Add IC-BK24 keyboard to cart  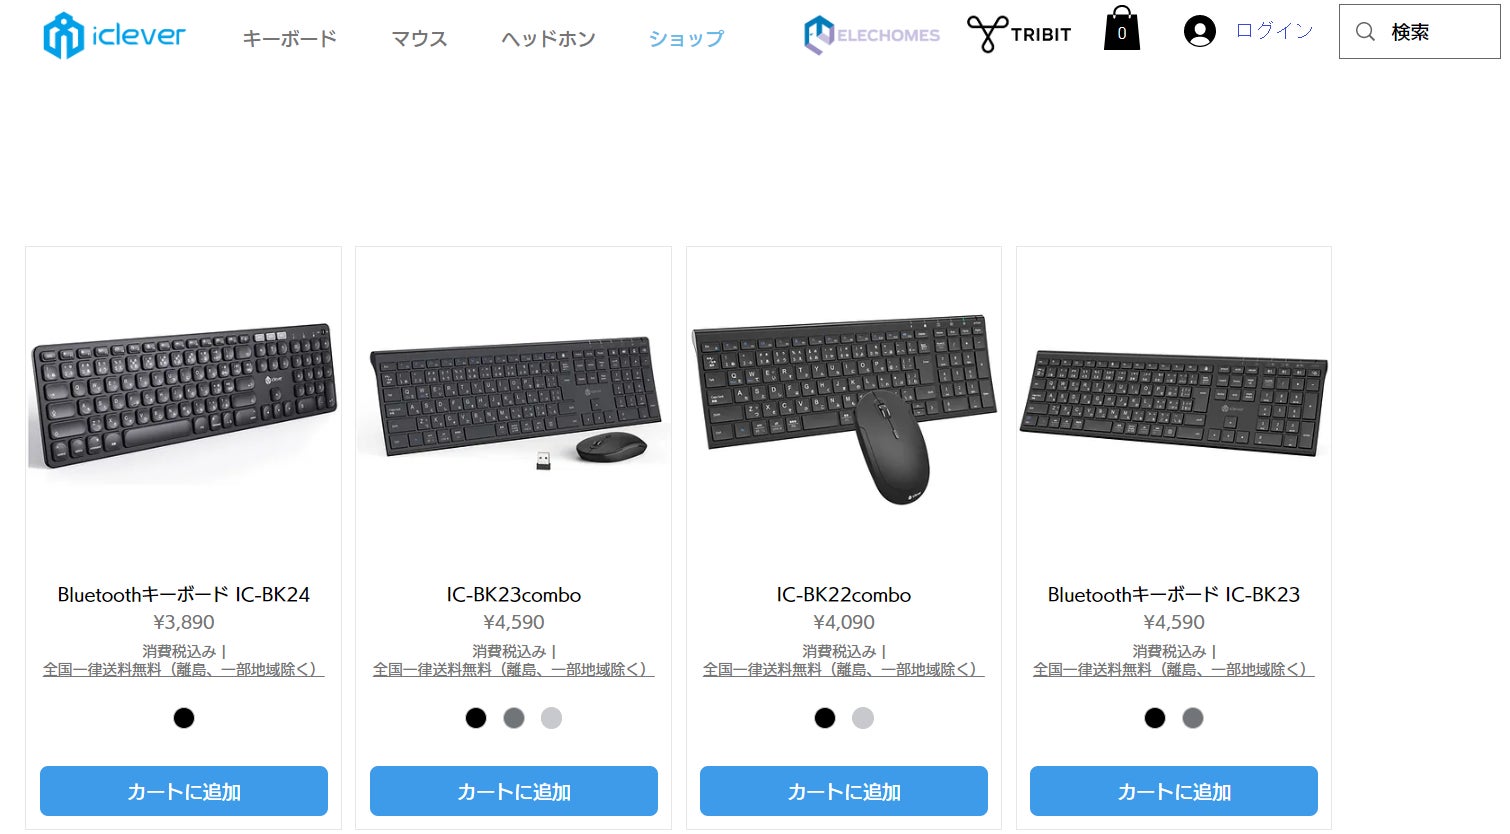click(184, 791)
